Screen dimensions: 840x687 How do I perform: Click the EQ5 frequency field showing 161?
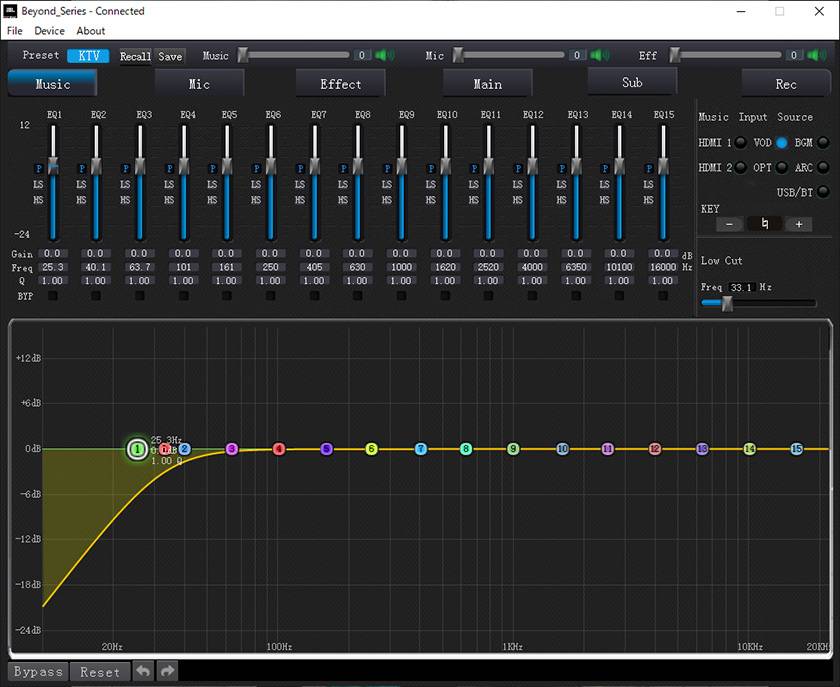tap(226, 268)
